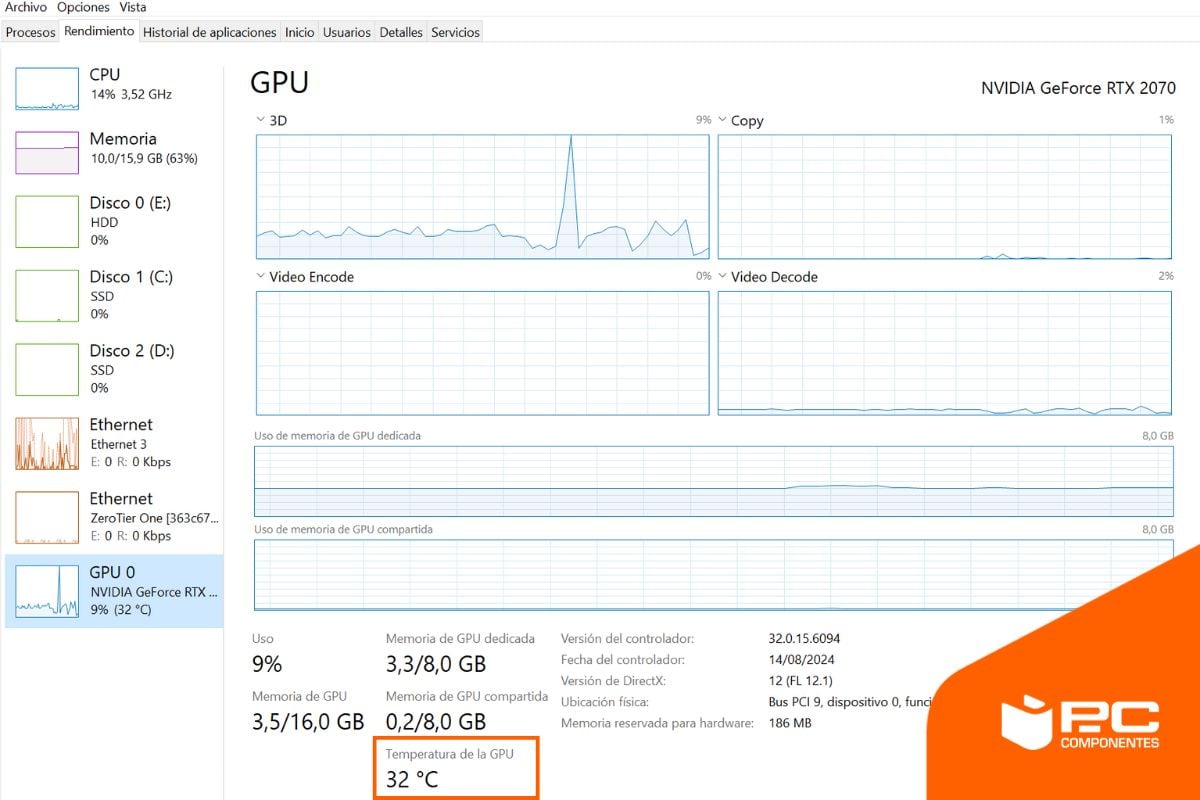Switch to the Inicio tab
The width and height of the screenshot is (1200, 800).
[299, 32]
